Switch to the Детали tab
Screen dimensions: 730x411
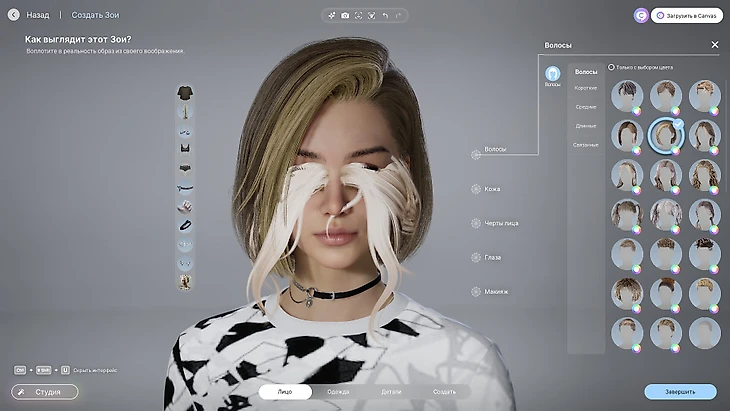click(x=391, y=392)
